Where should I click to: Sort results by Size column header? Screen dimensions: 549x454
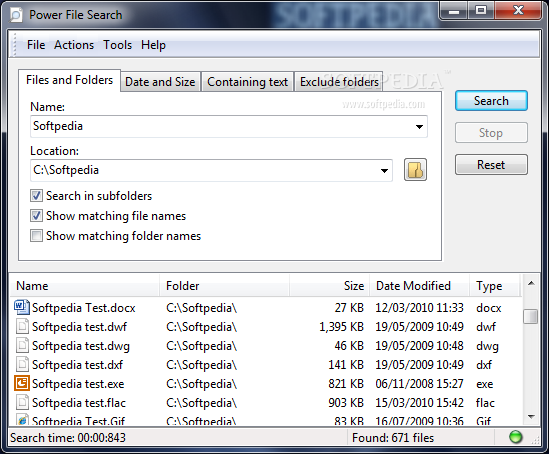tap(329, 286)
